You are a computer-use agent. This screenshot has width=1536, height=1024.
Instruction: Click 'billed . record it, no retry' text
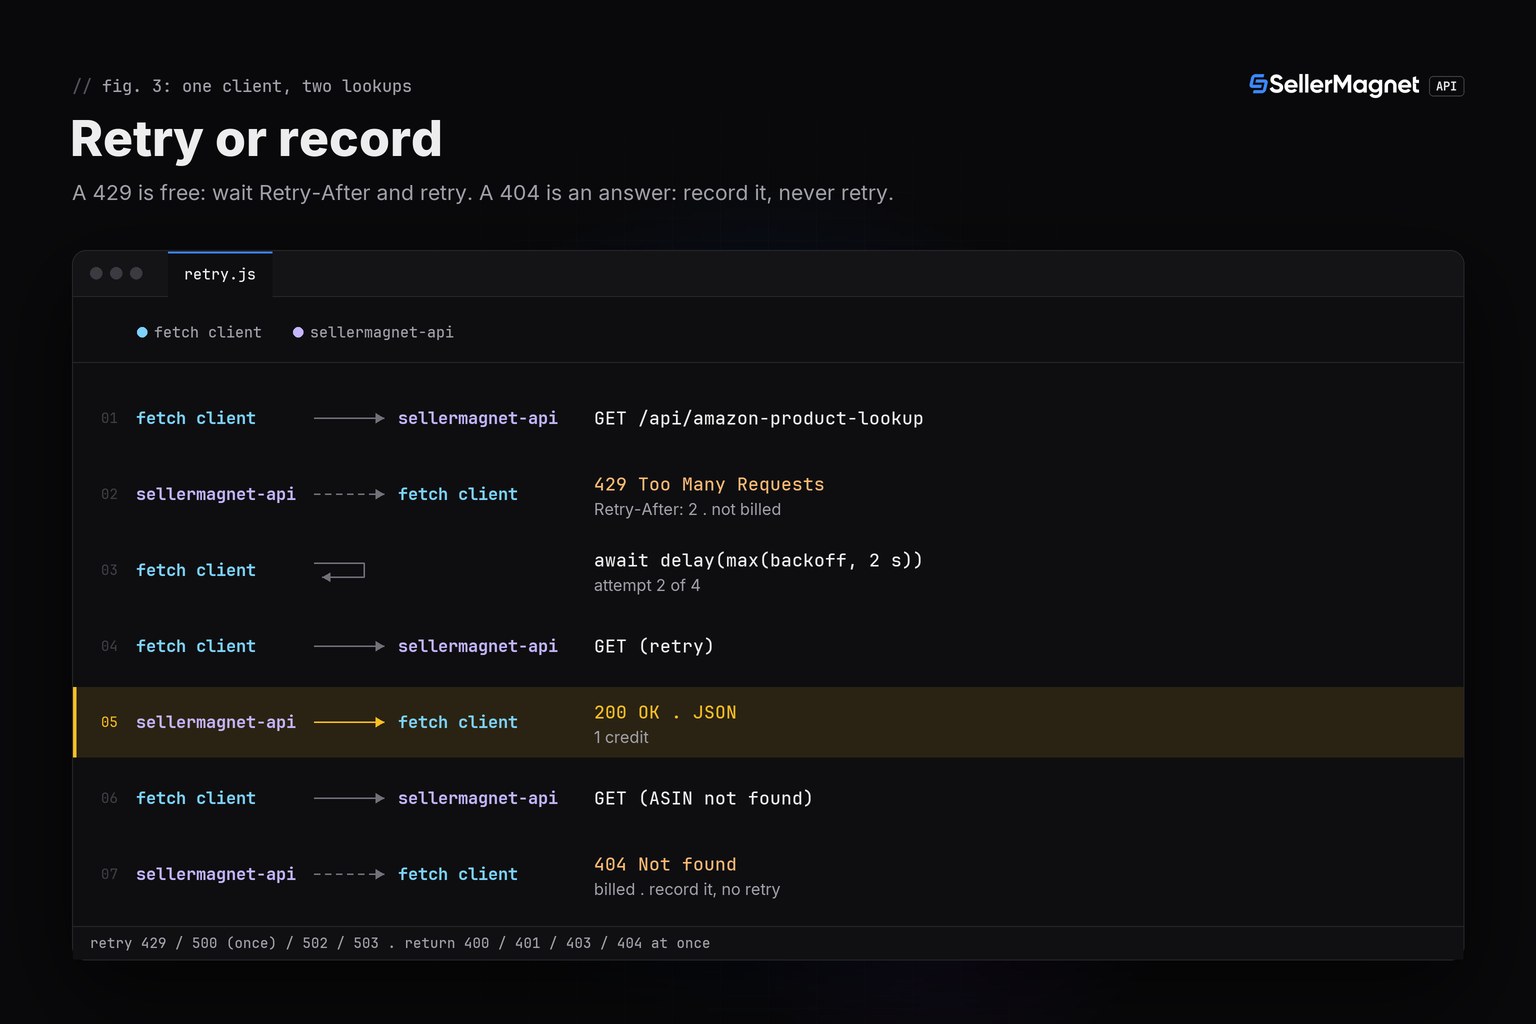pyautogui.click(x=687, y=889)
